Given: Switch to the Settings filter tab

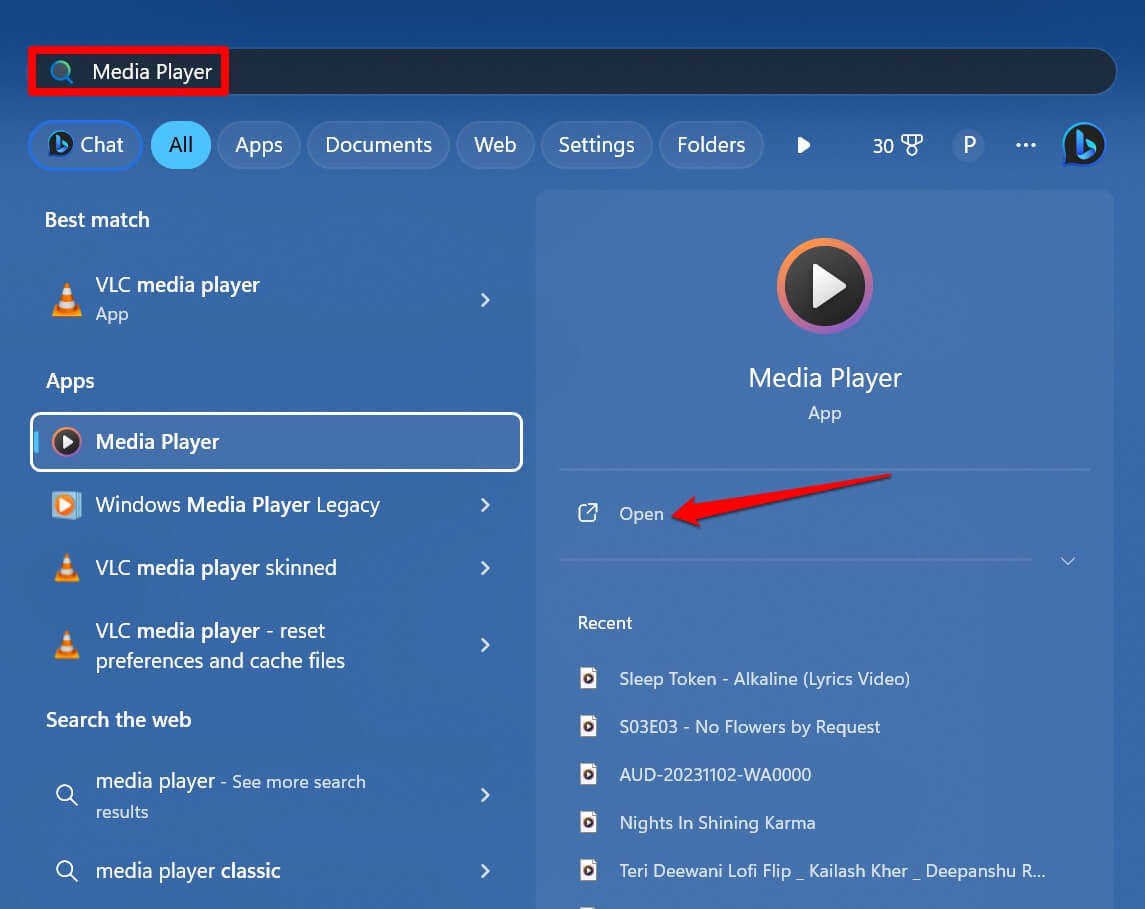Looking at the screenshot, I should tap(597, 145).
